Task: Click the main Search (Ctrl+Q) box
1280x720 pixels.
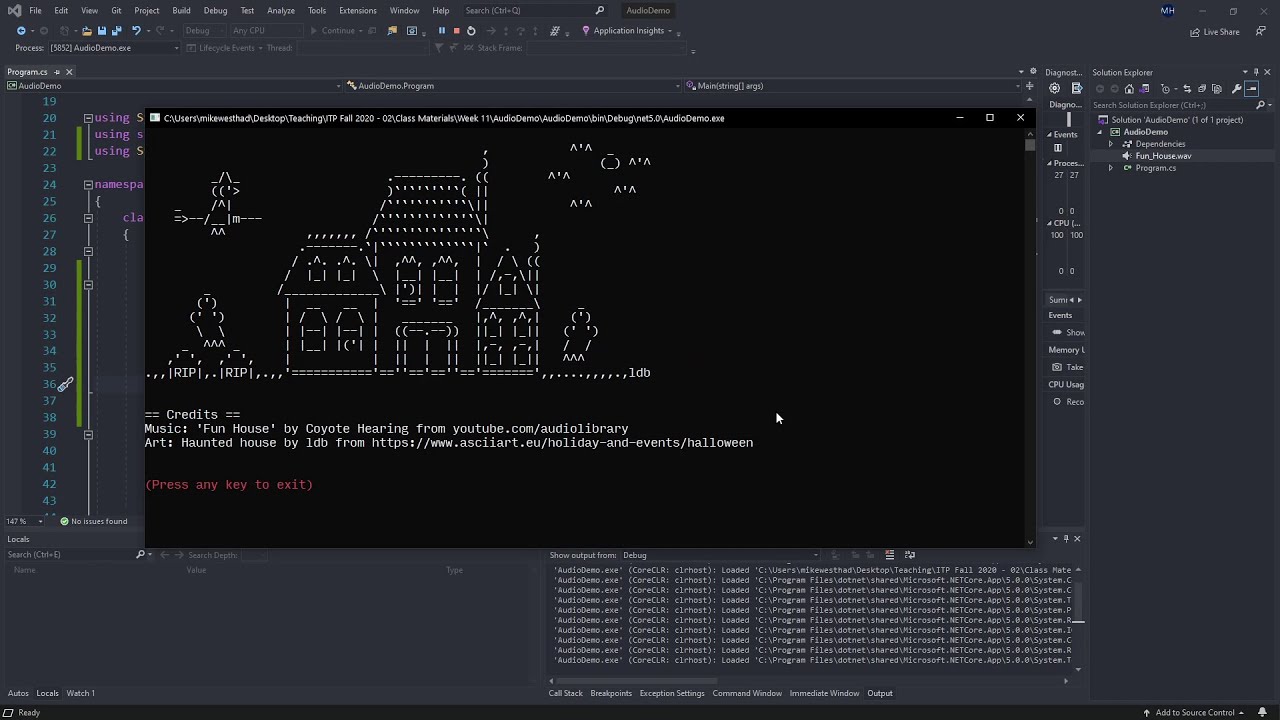Action: tap(535, 10)
